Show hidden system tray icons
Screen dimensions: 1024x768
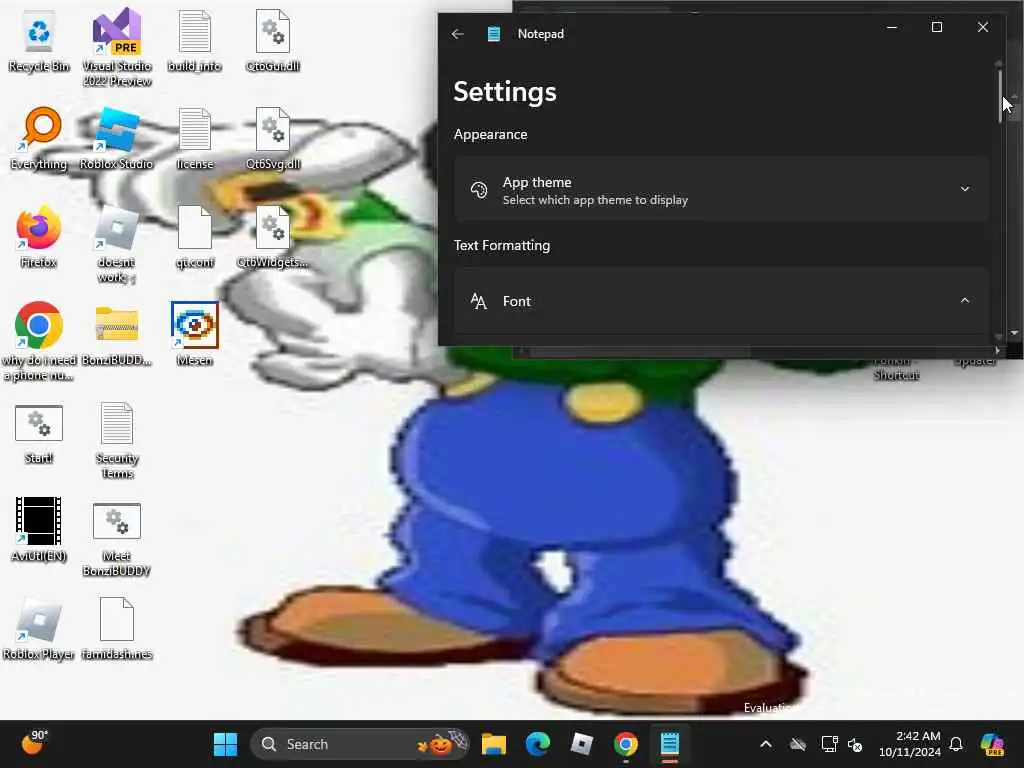click(x=766, y=744)
